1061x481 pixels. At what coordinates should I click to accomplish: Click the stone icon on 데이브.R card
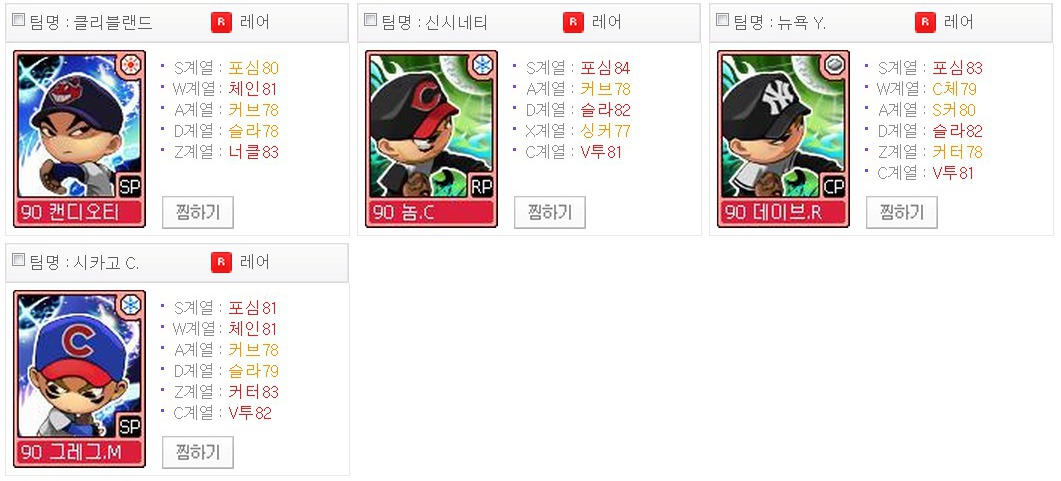point(834,65)
